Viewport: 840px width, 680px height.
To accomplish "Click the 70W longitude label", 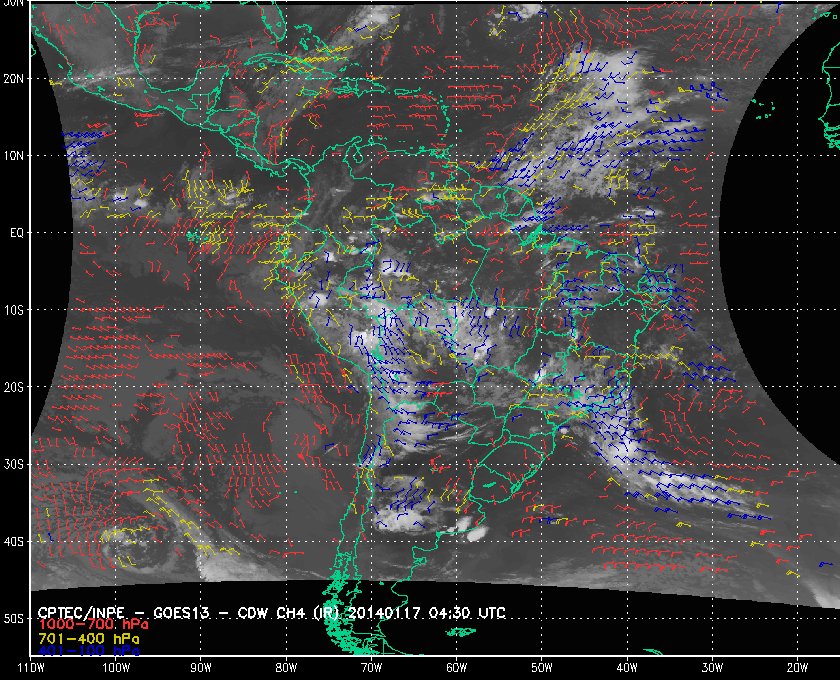I will (x=371, y=668).
